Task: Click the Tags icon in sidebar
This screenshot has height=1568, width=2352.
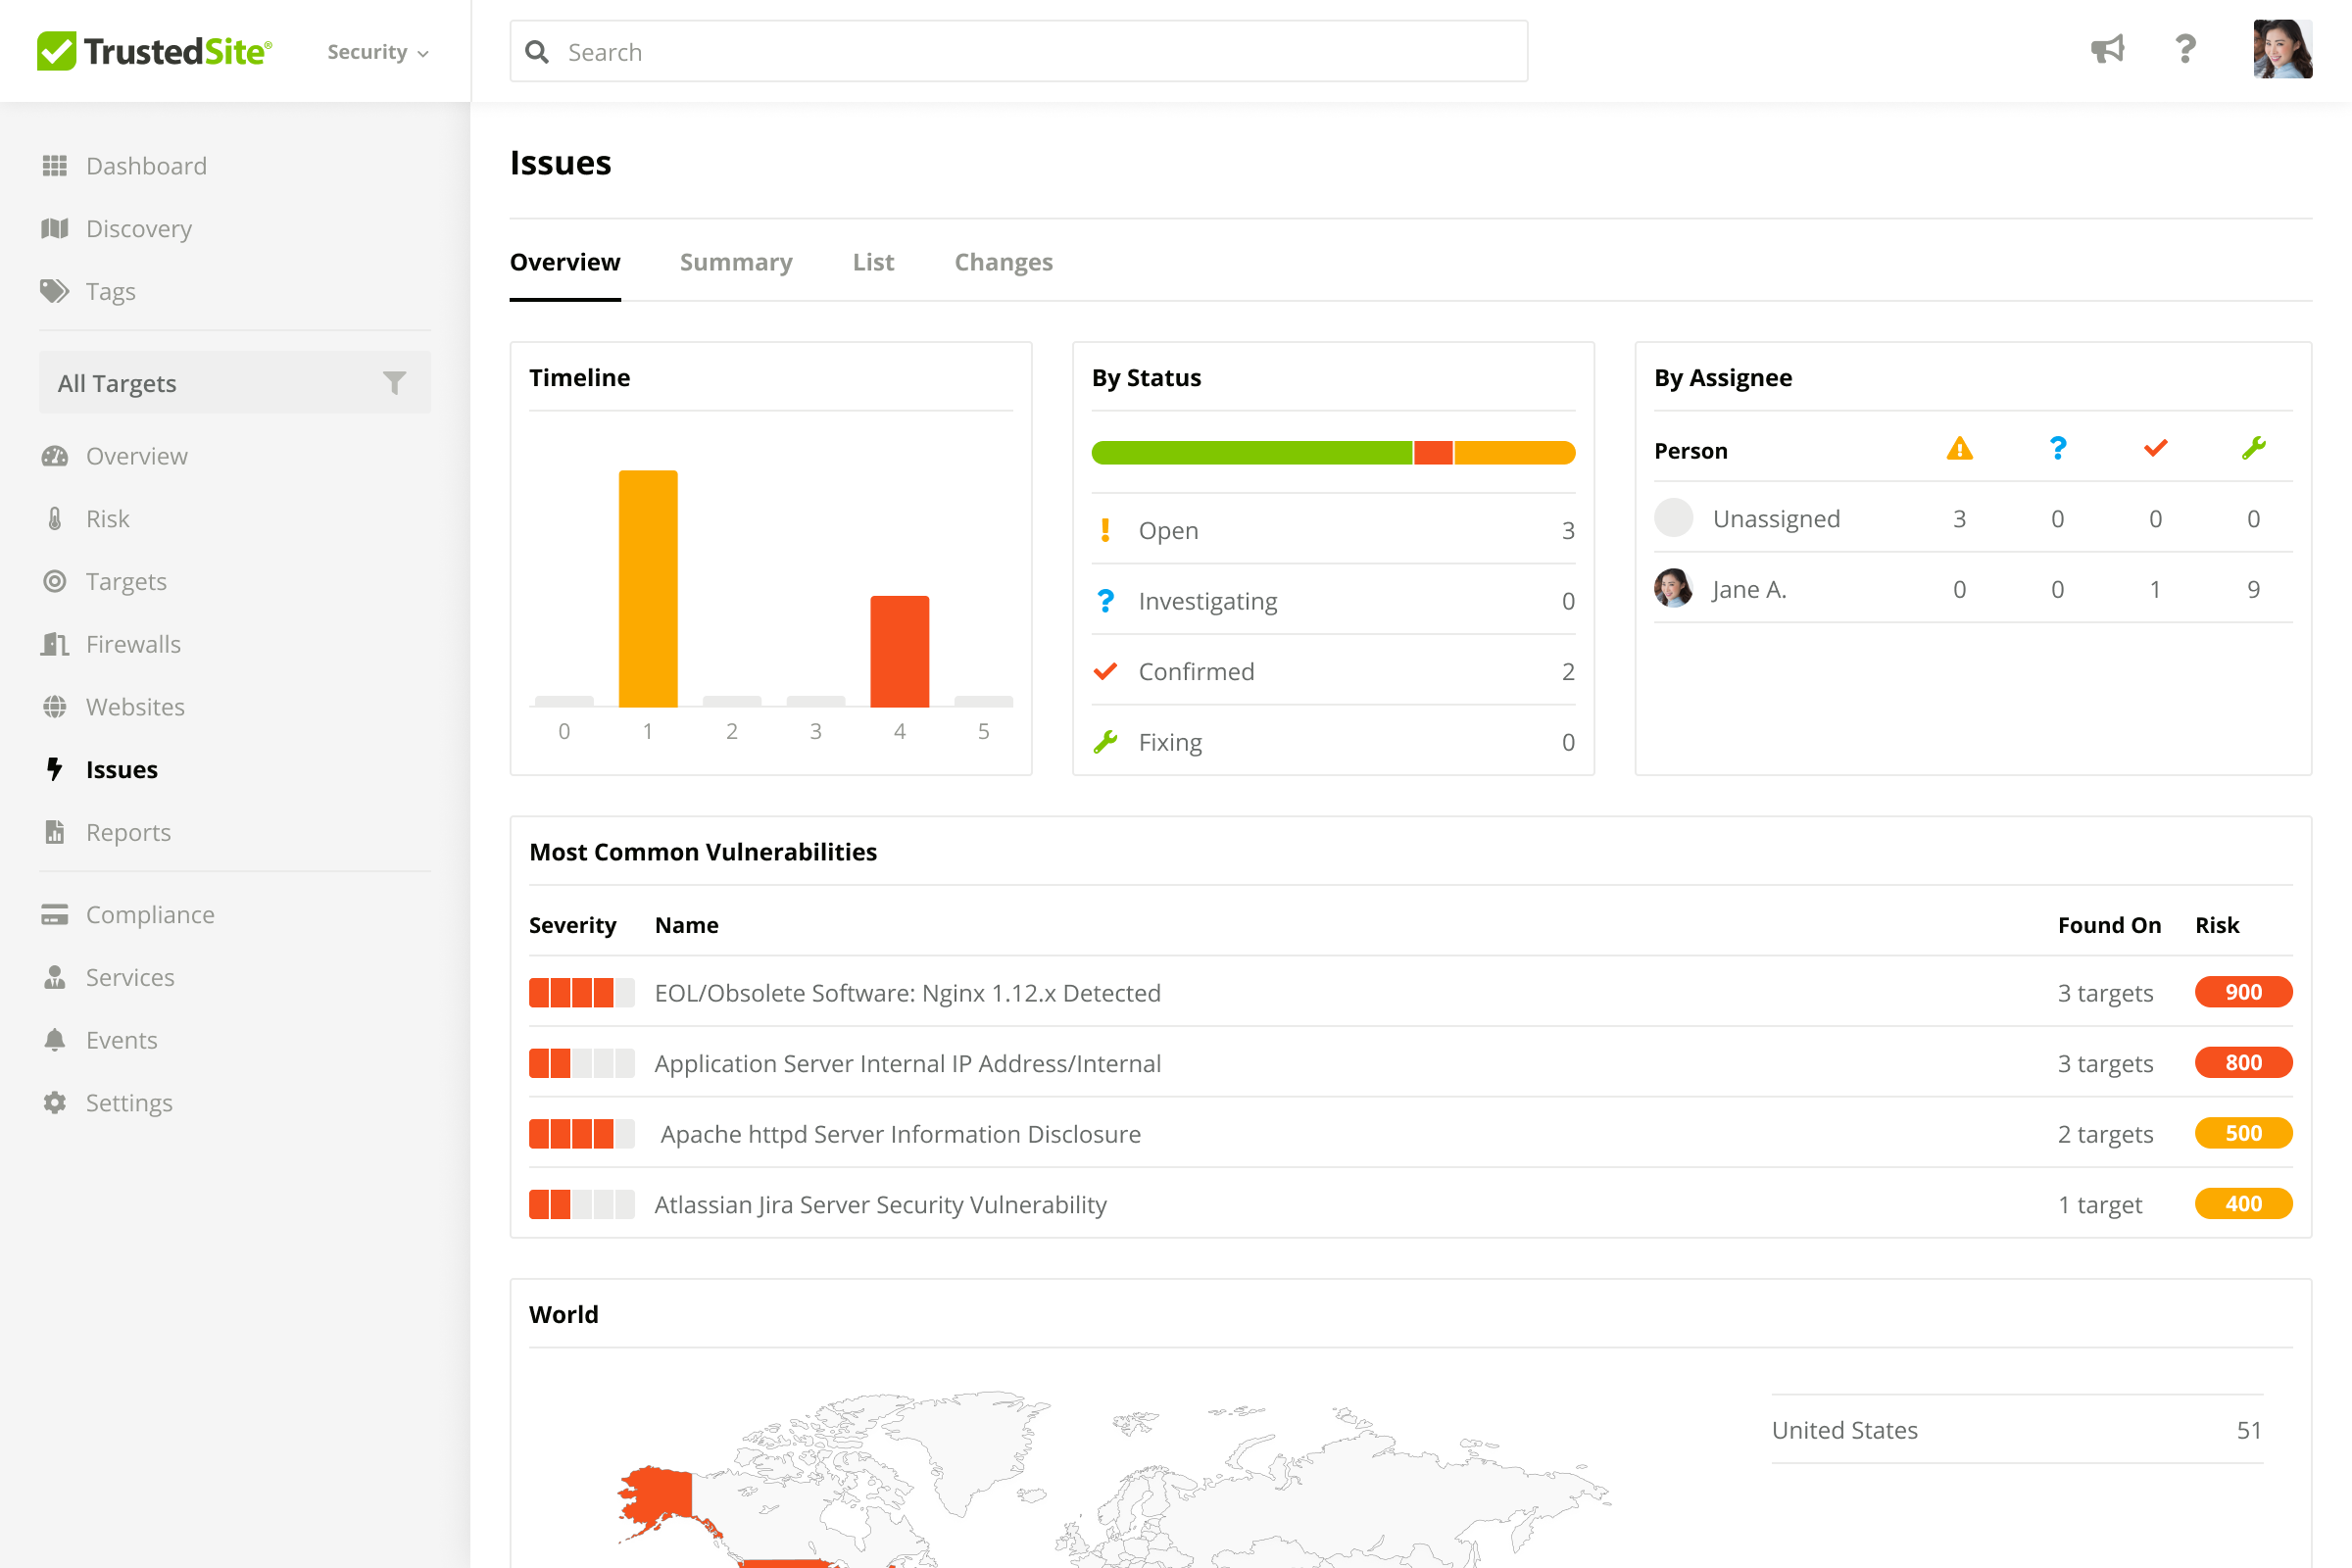Action: [x=55, y=291]
